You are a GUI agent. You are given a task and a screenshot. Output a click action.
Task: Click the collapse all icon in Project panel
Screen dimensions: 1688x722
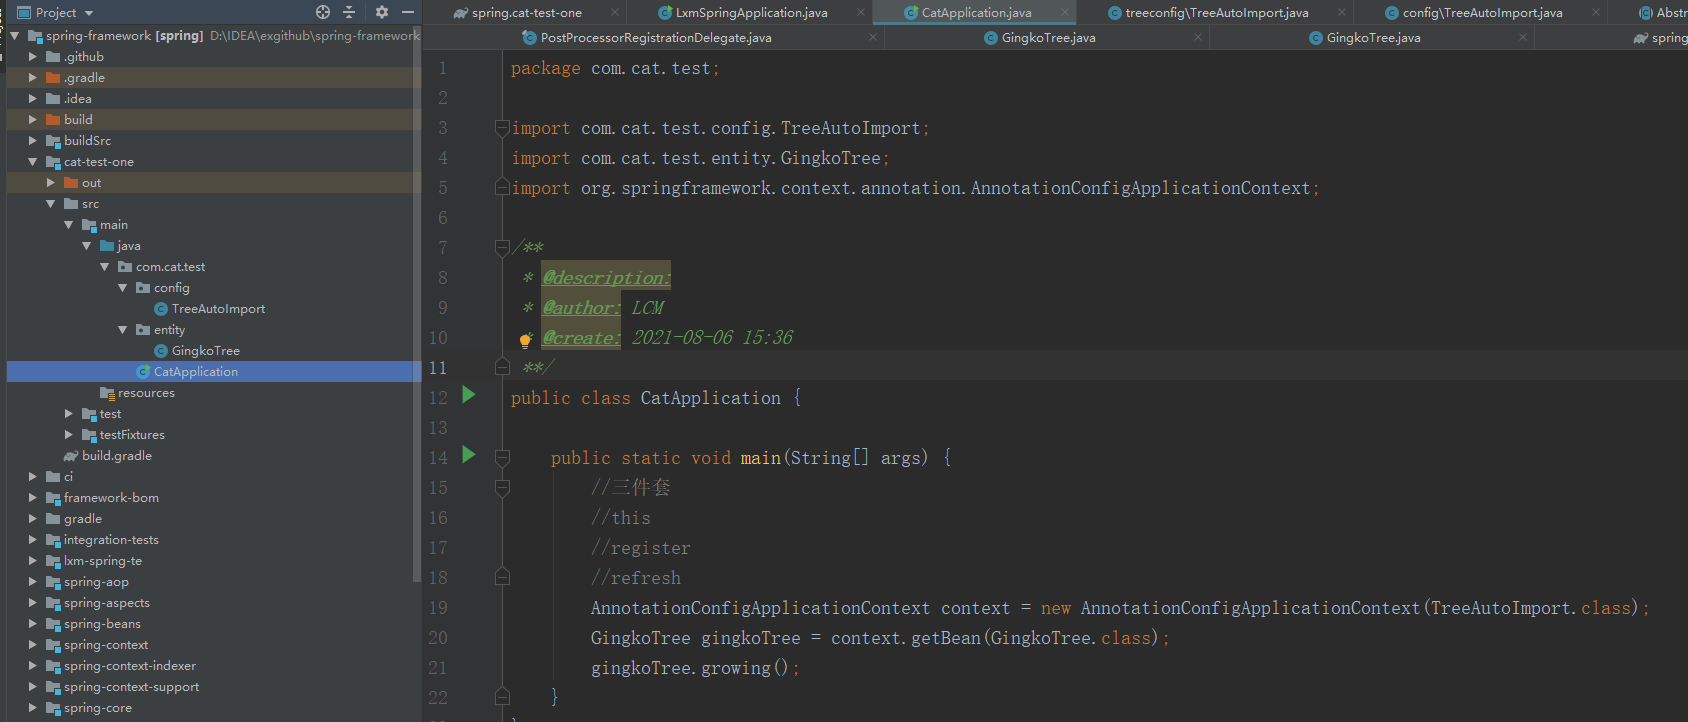[x=349, y=12]
